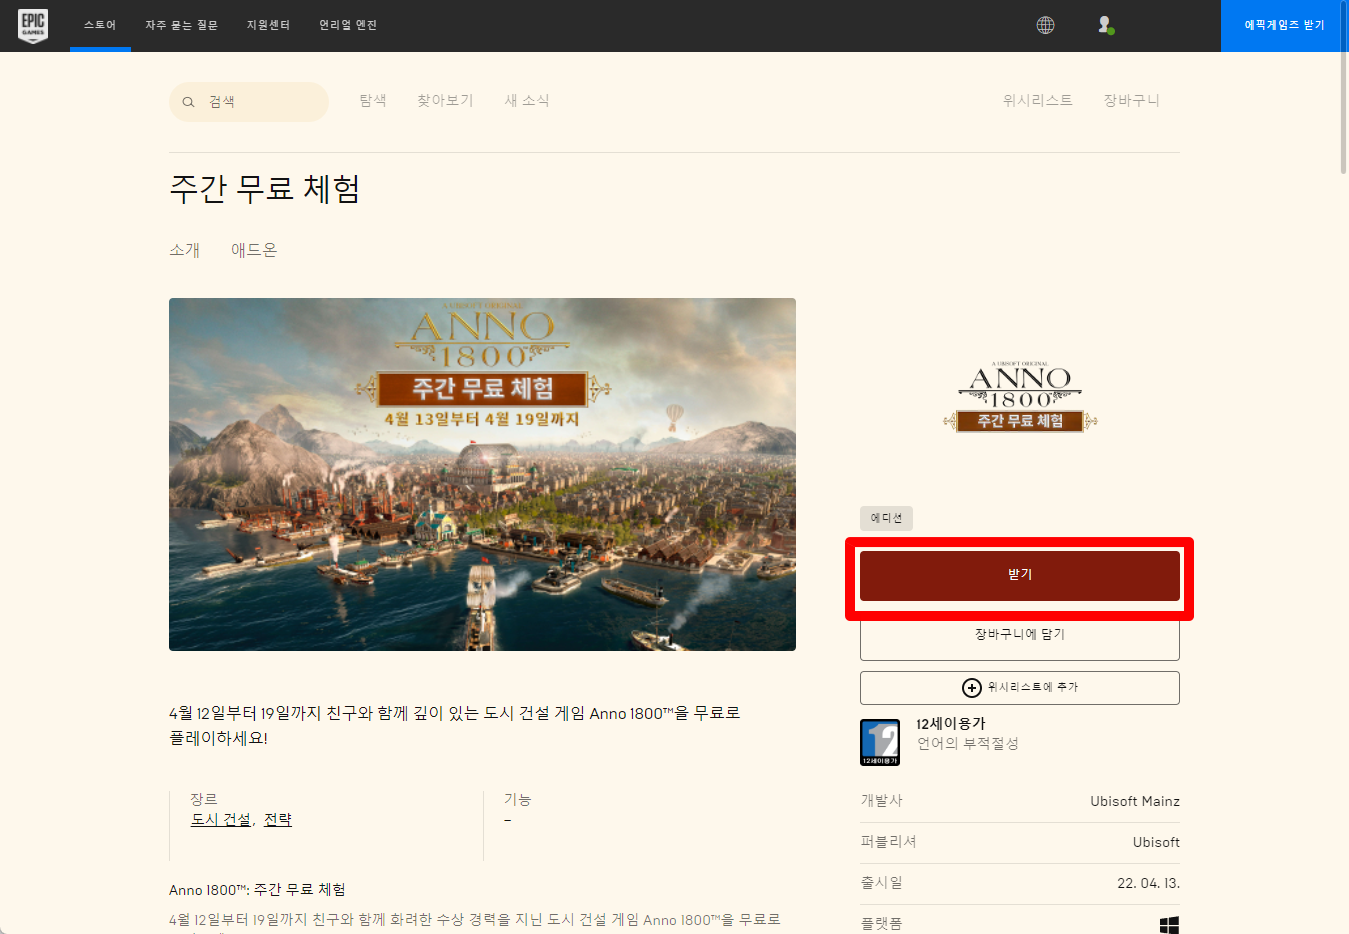Click the 장바구니에 담기 button
Screen dimensions: 1349x934
(1020, 636)
